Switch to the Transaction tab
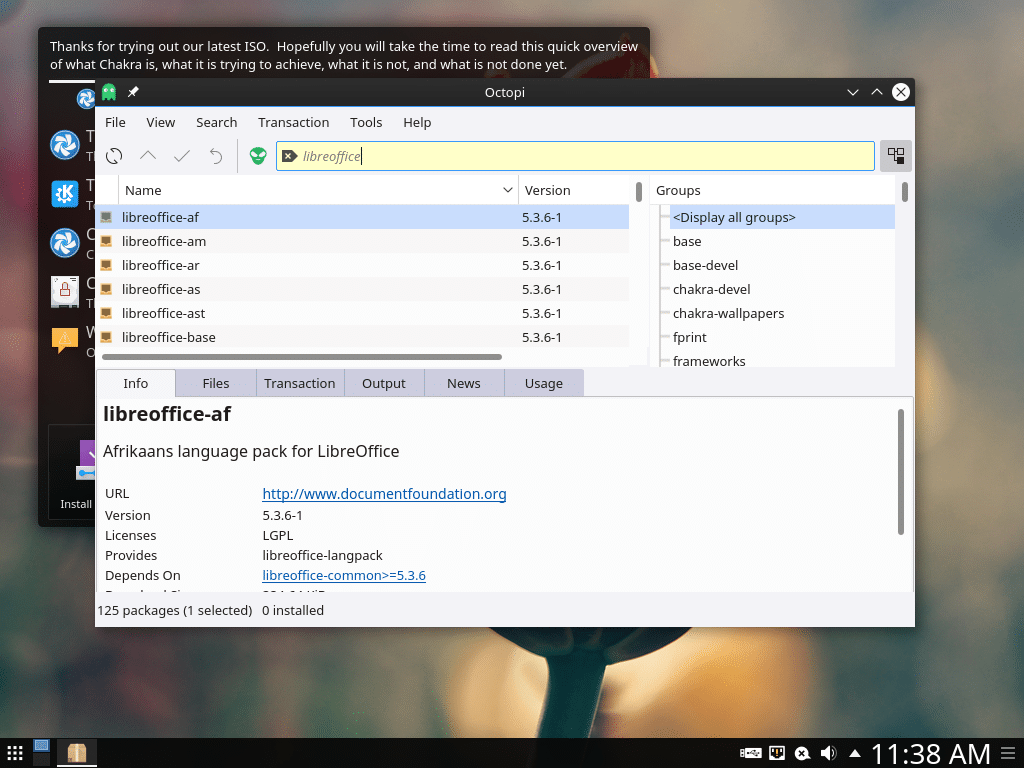1024x768 pixels. tap(300, 383)
